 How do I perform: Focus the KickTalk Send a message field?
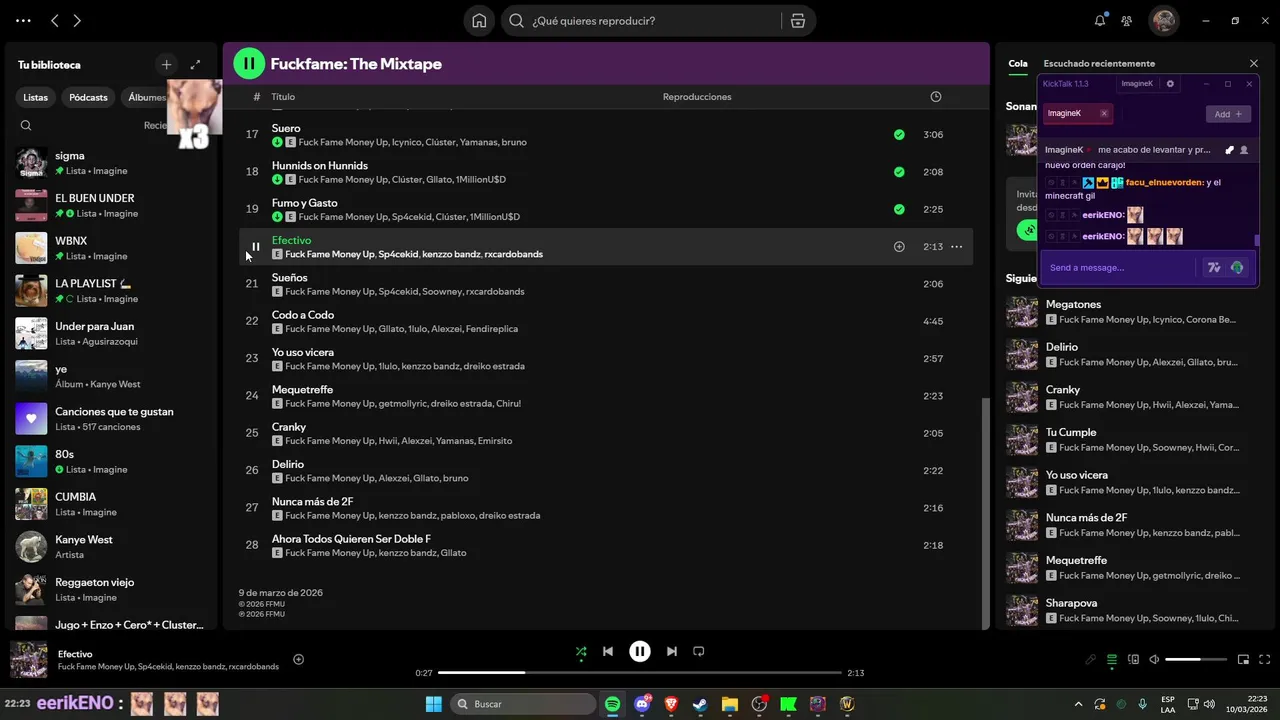pos(1118,268)
